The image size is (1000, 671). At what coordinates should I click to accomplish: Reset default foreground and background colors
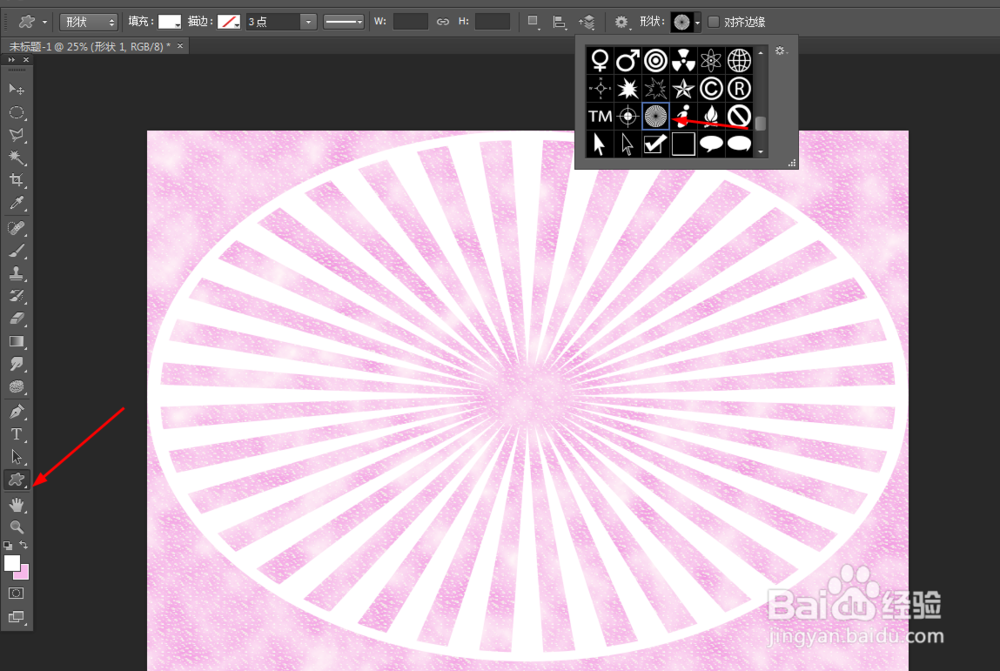click(x=8, y=546)
